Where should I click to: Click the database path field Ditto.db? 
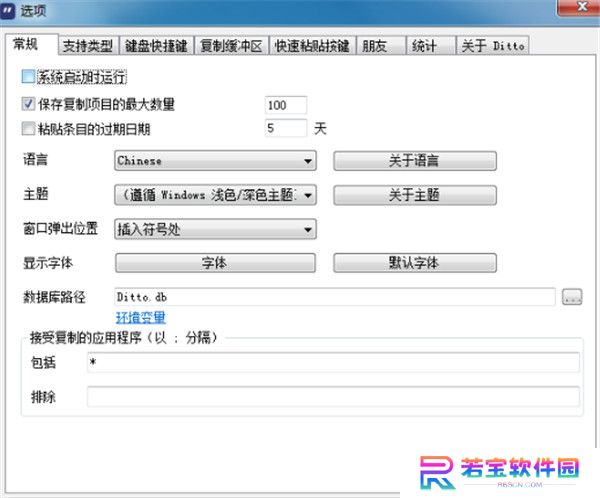[x=335, y=297]
